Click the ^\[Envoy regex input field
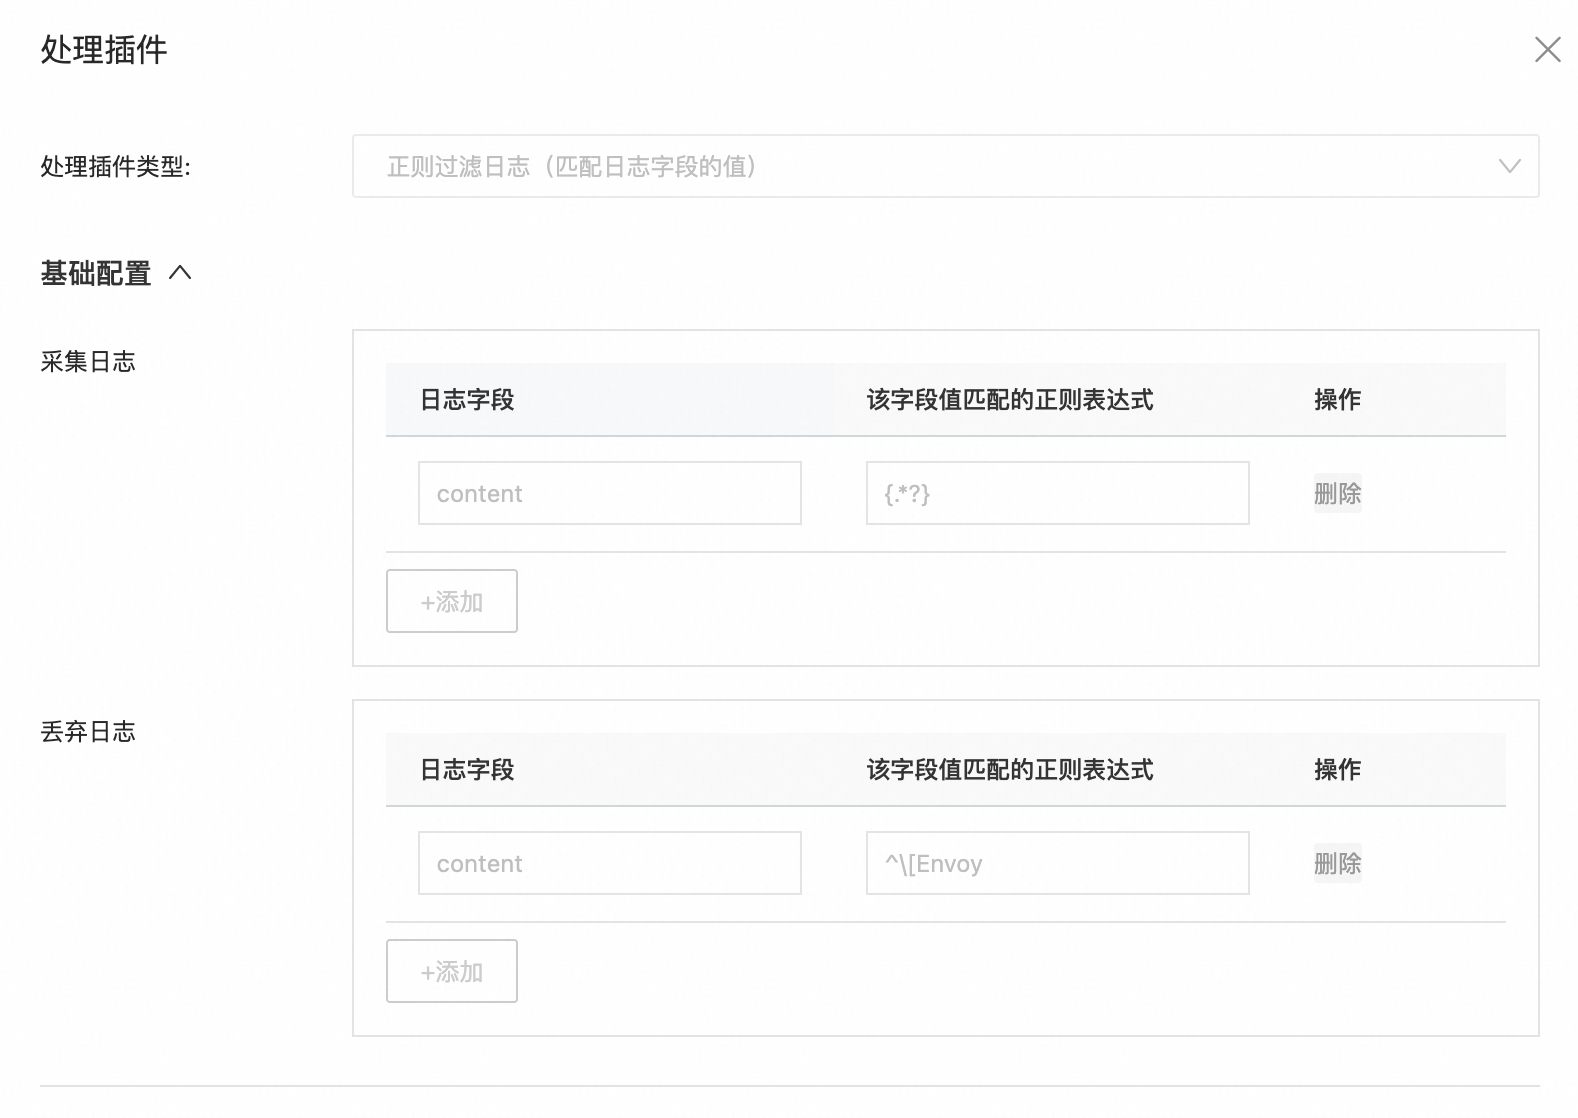 pos(1057,863)
